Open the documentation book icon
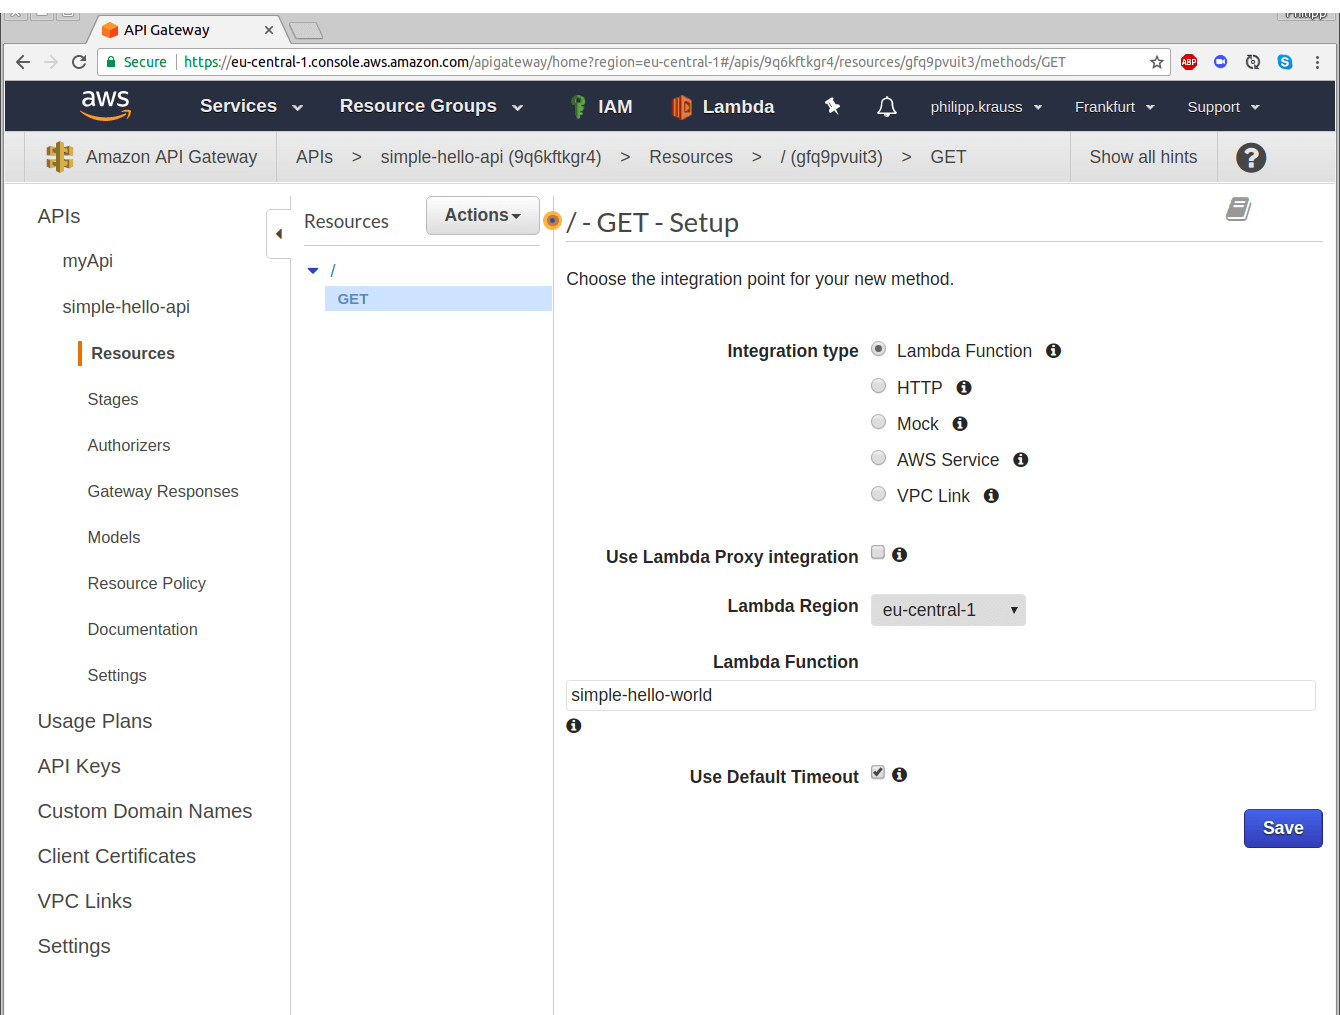The height and width of the screenshot is (1015, 1340). [x=1238, y=209]
